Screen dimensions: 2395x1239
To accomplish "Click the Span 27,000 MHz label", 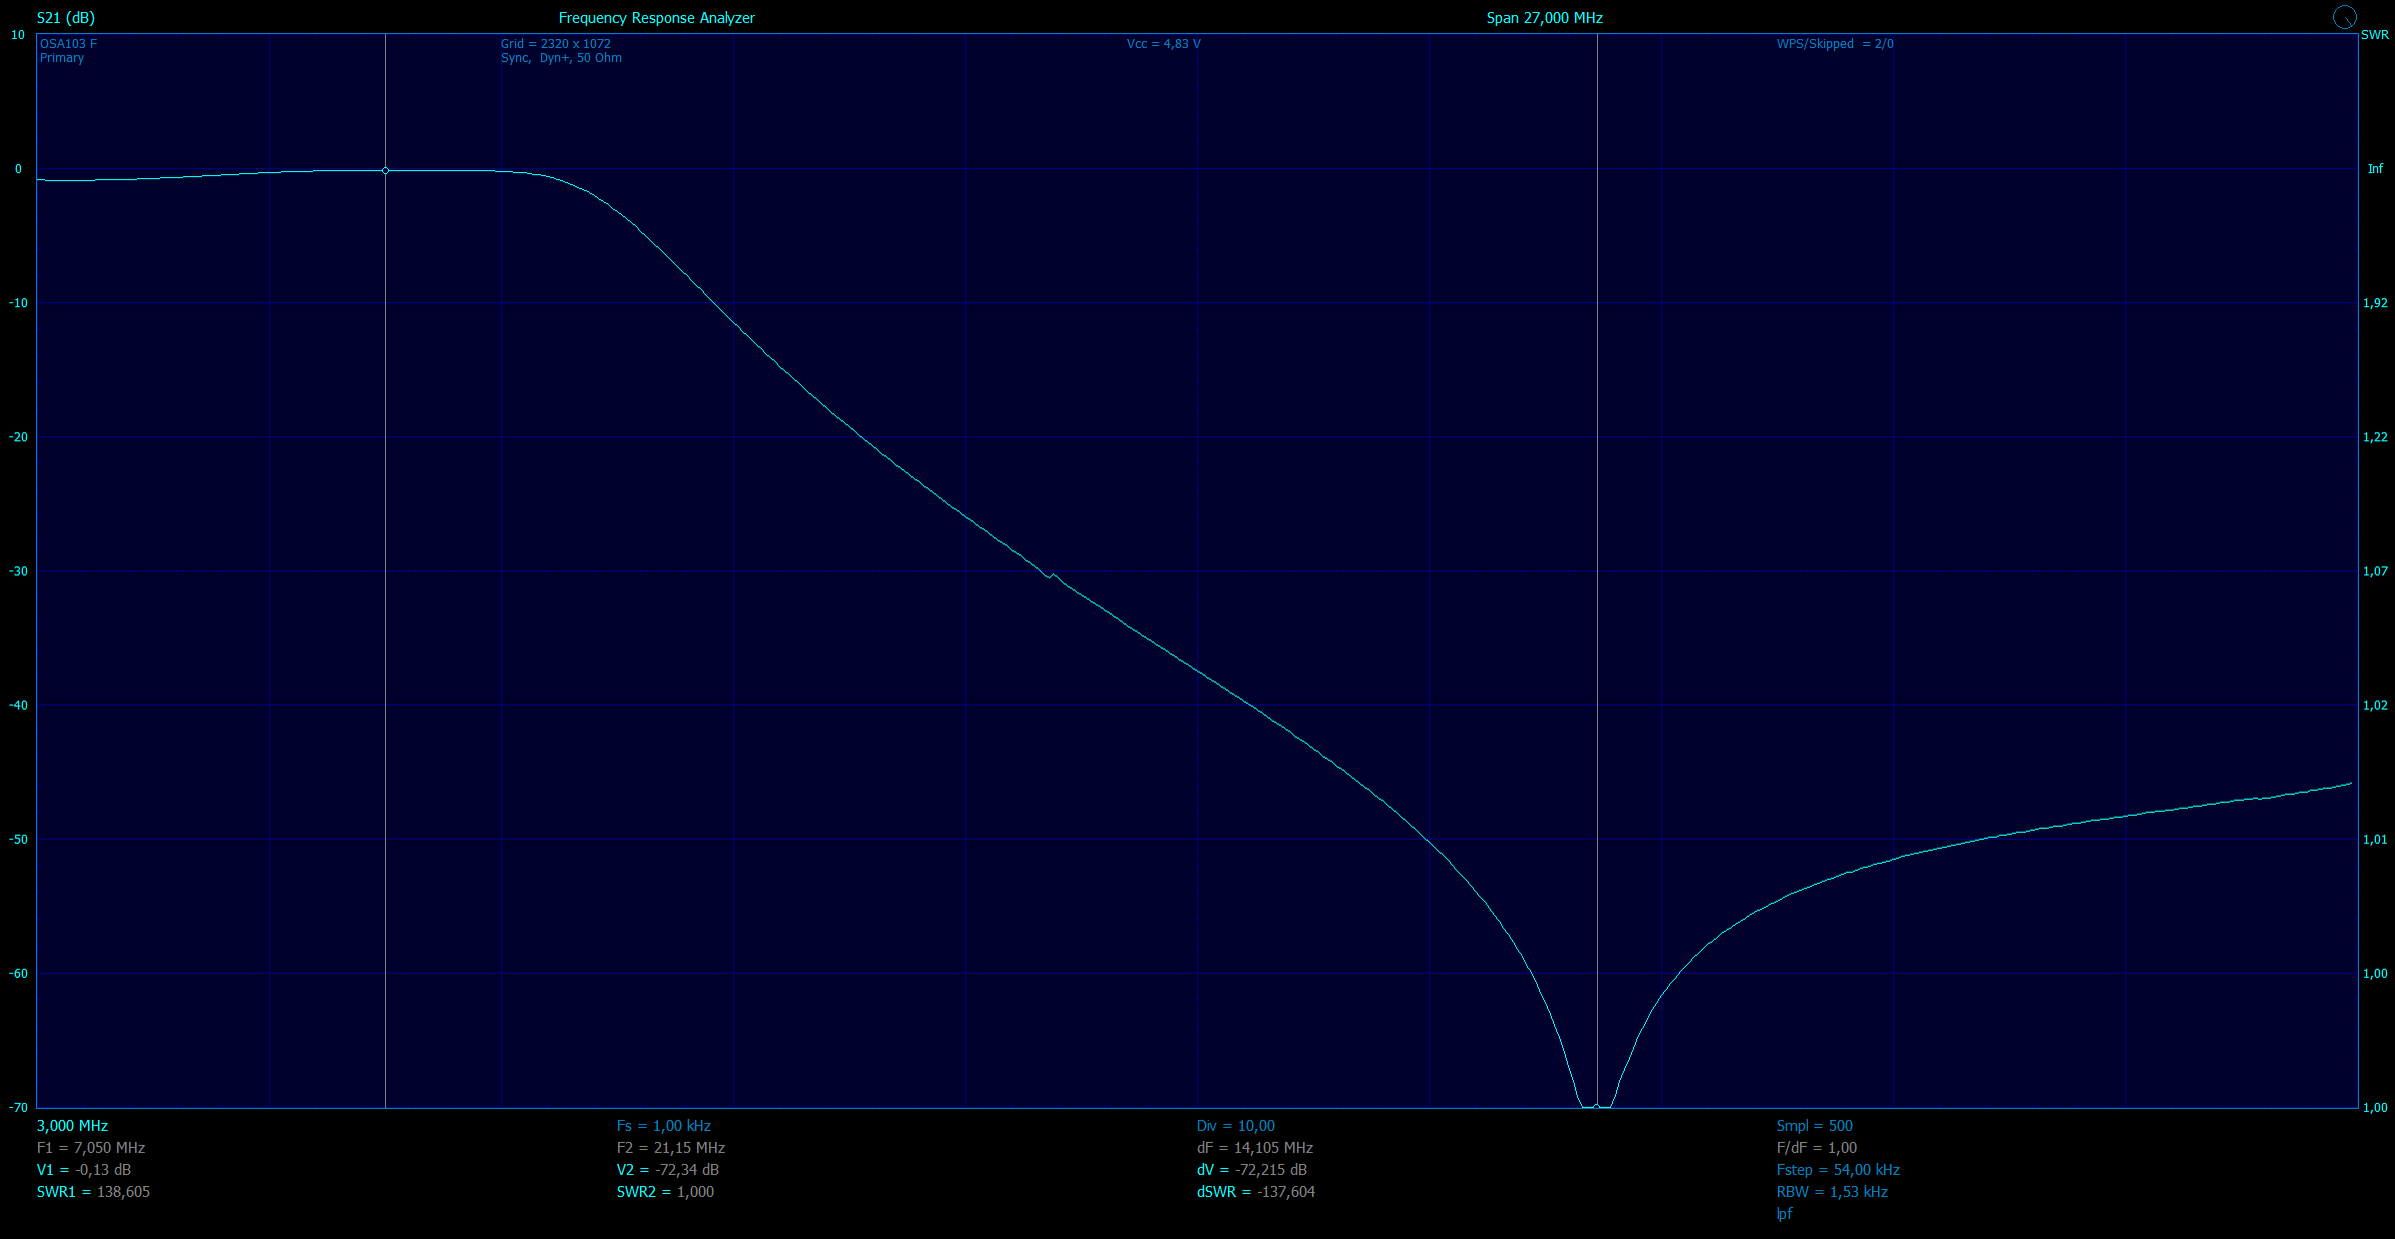I will [x=1544, y=18].
